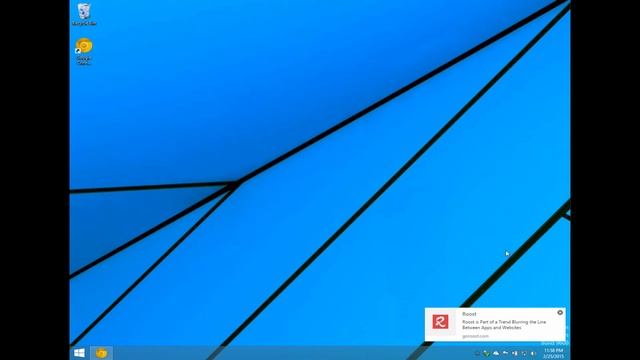Open the Roost notification headline text
The height and width of the screenshot is (360, 640).
tap(504, 324)
